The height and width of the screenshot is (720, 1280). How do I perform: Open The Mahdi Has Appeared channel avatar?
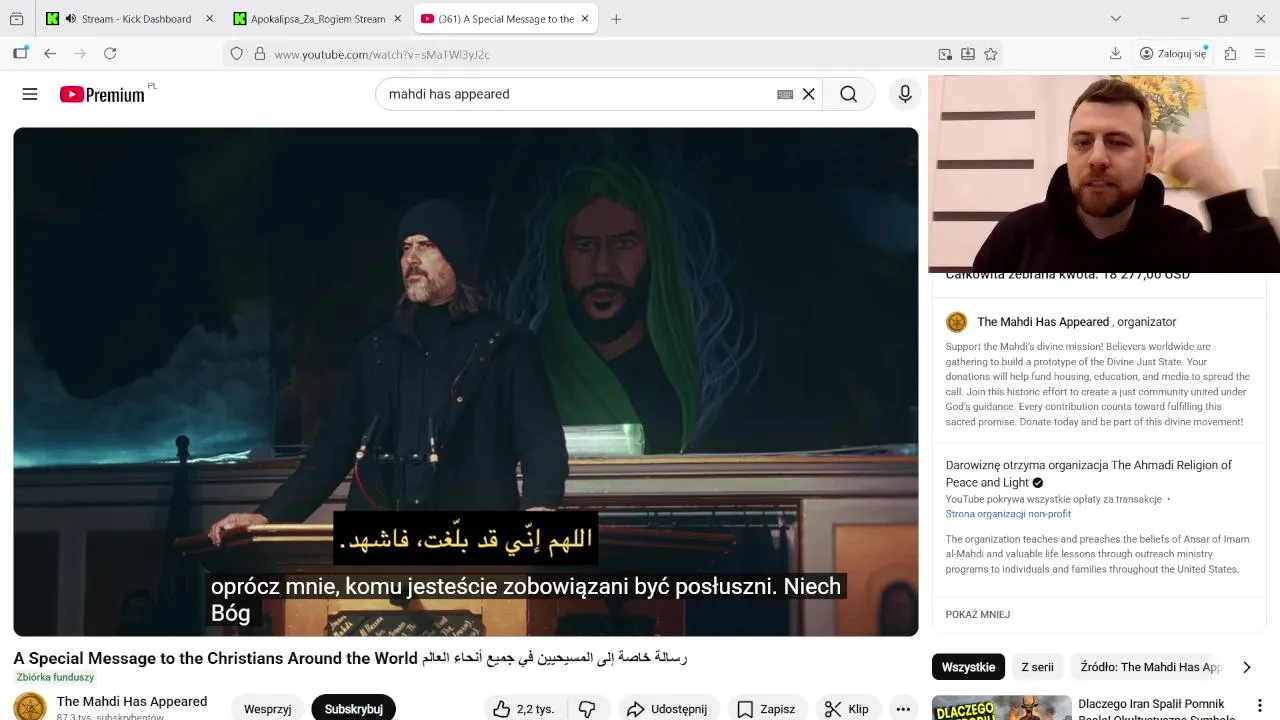pyautogui.click(x=30, y=707)
